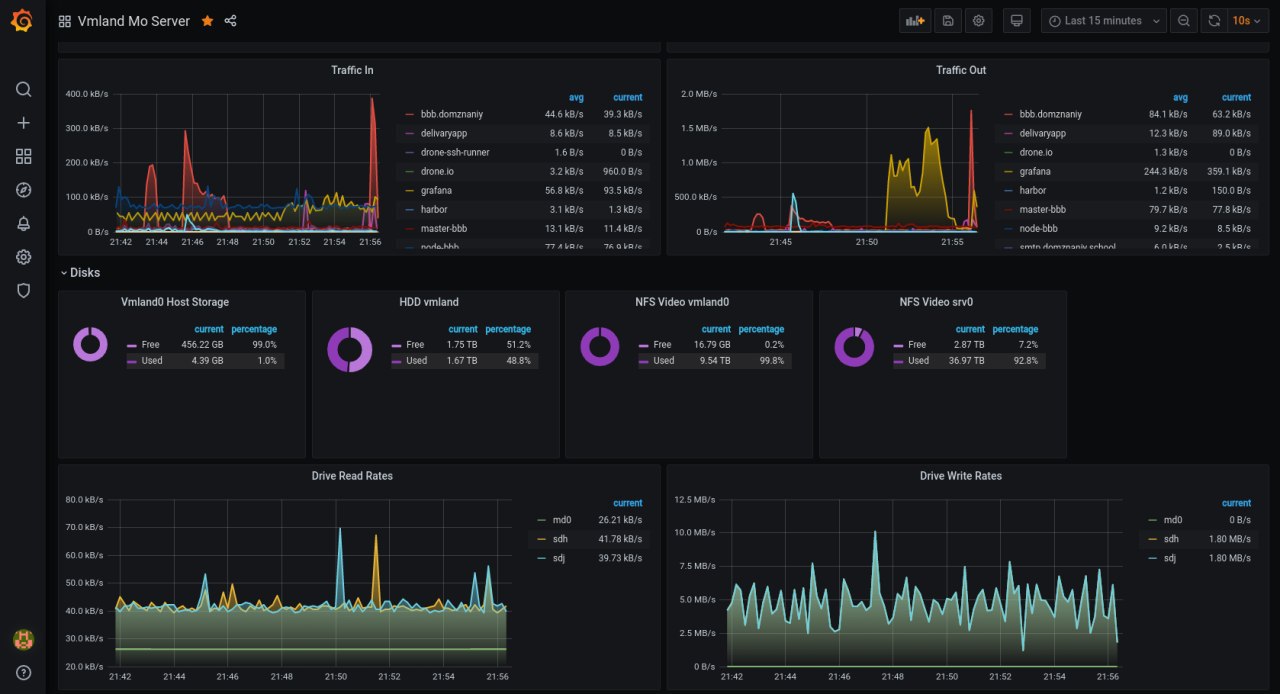
Task: Unstar the Vmland Mo Server dashboard
Action: click(x=207, y=21)
